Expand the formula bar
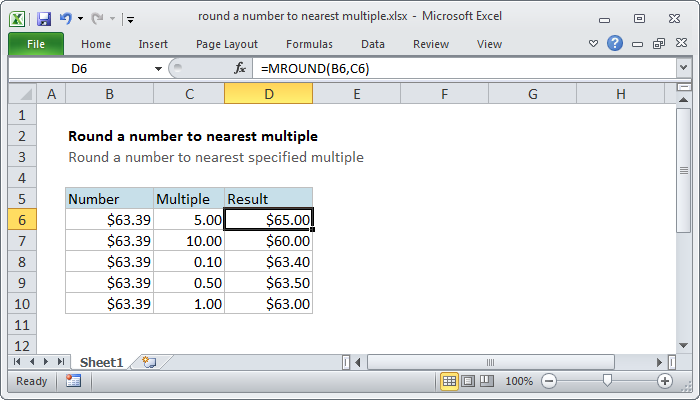Viewport: 700px width, 400px height. [x=683, y=68]
